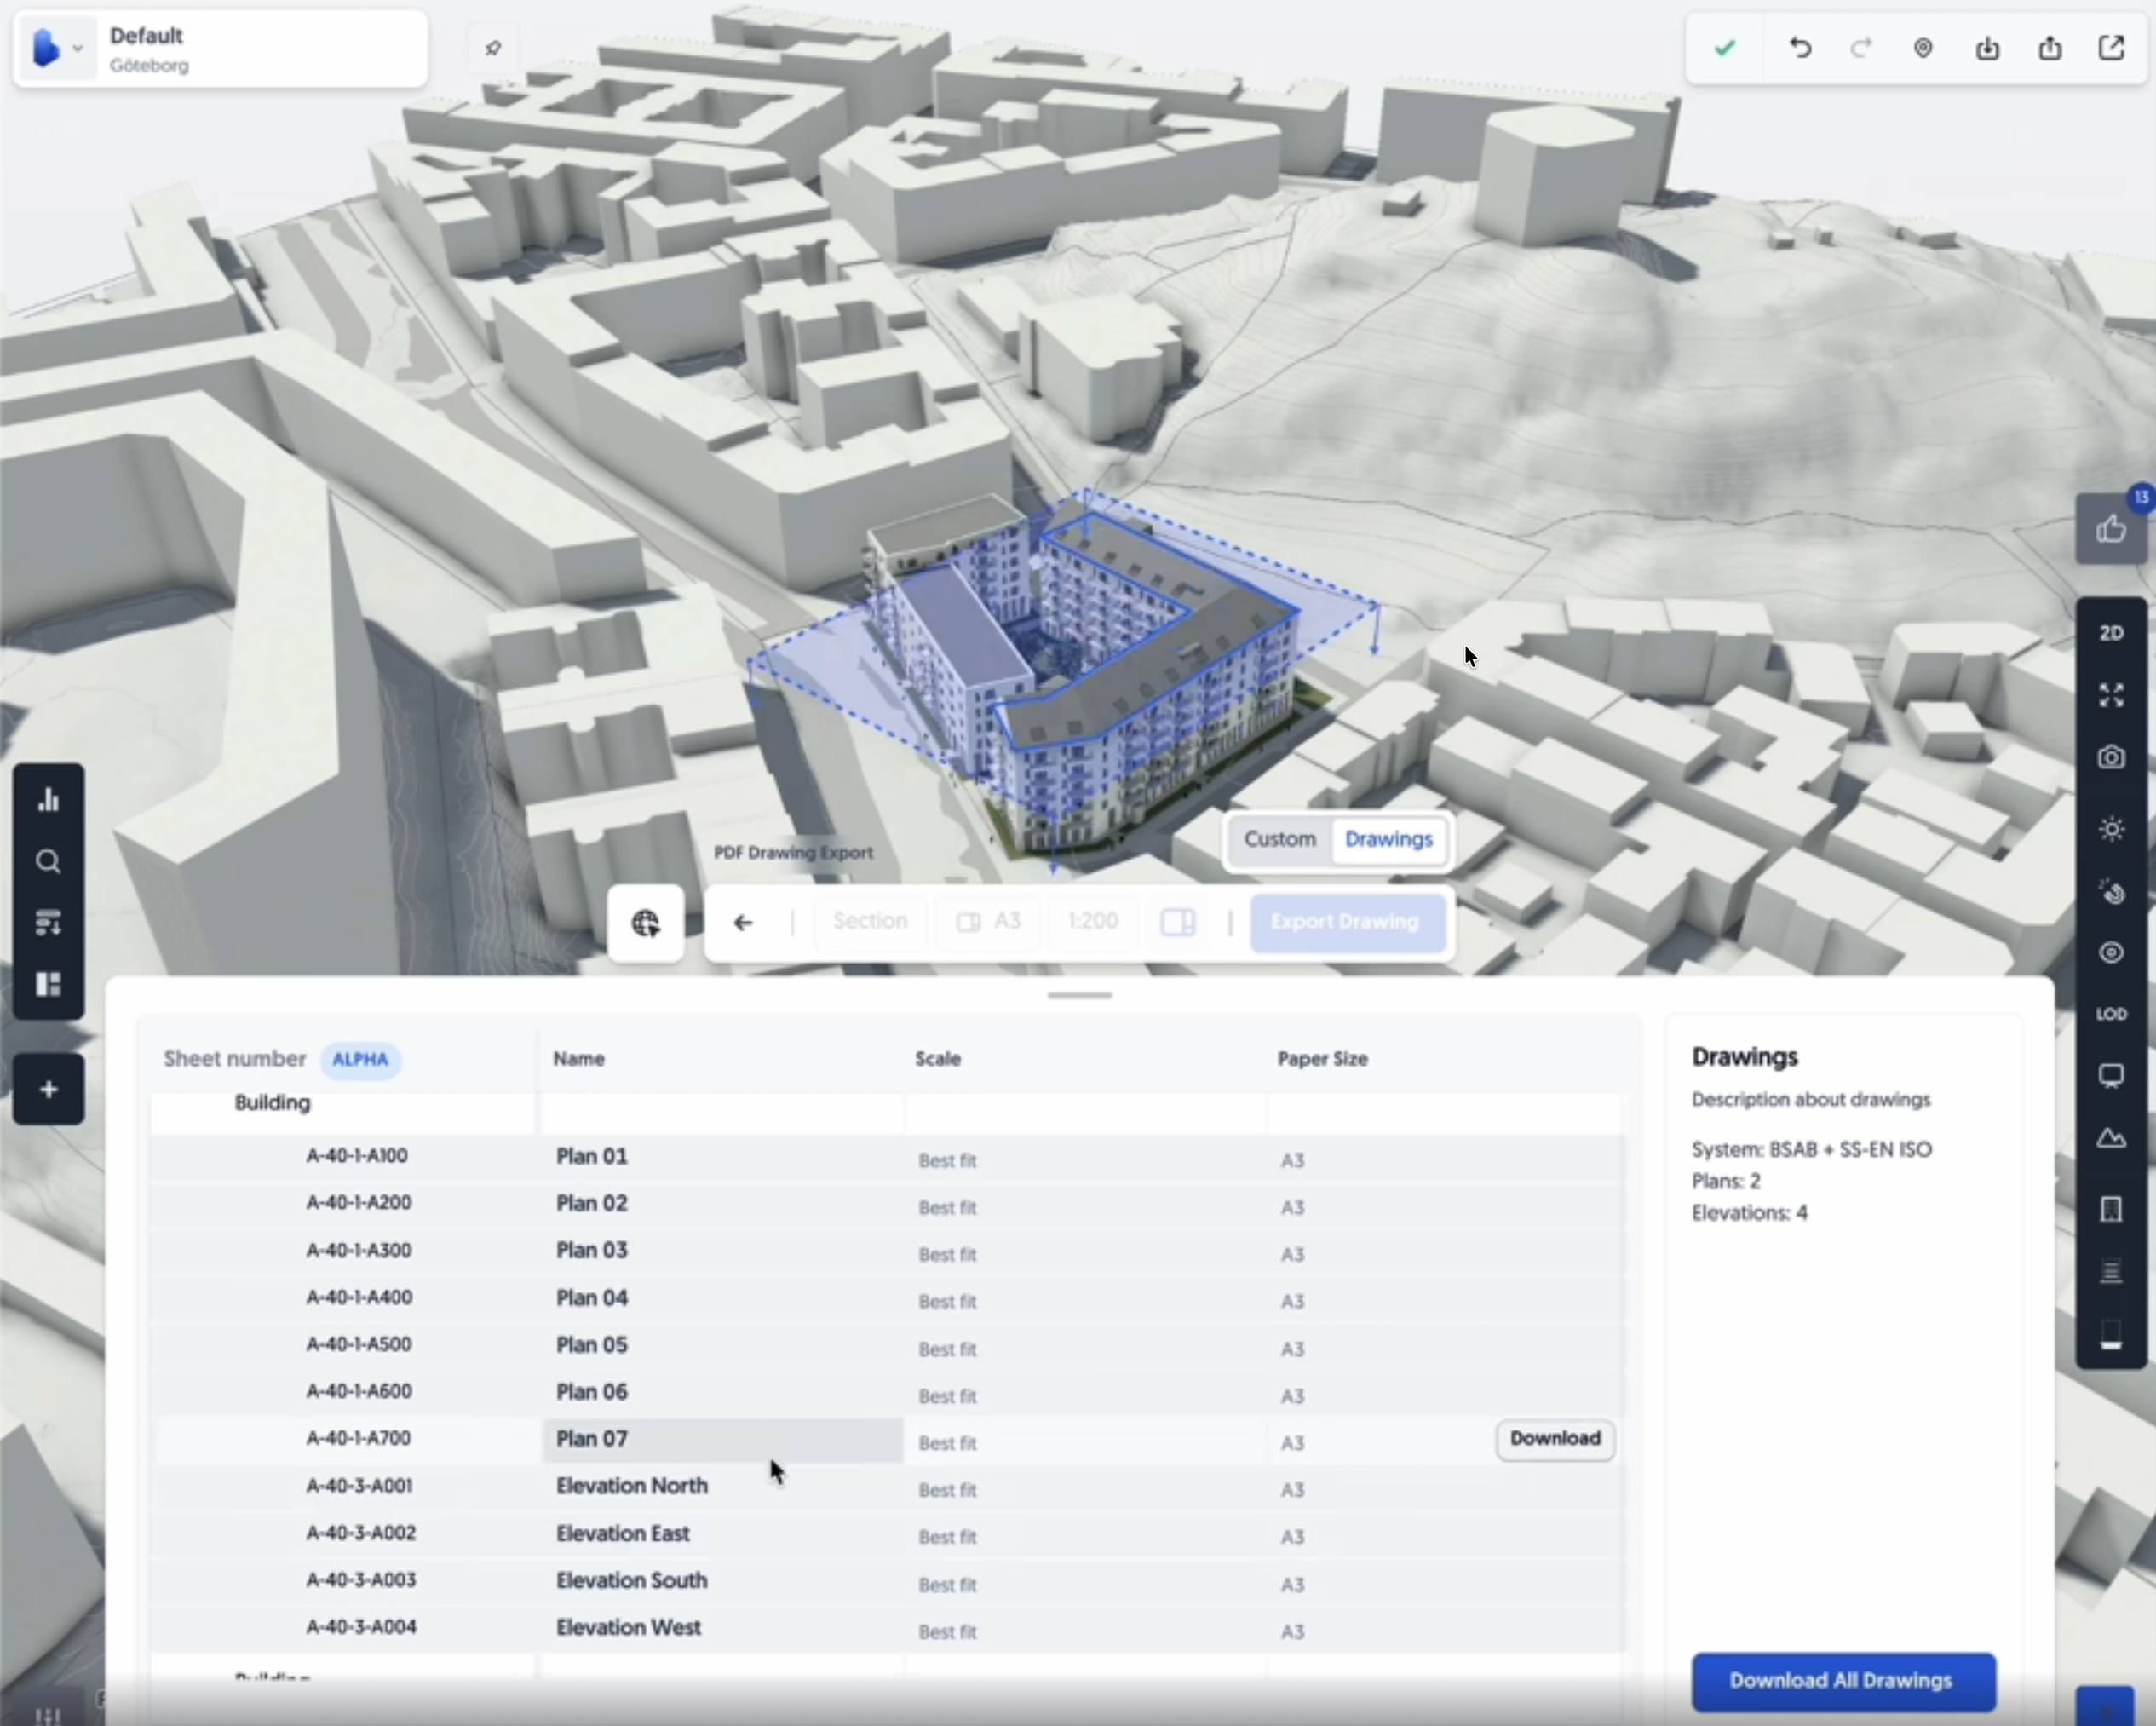2156x1726 pixels.
Task: Click the undo arrow icon
Action: (x=1800, y=48)
